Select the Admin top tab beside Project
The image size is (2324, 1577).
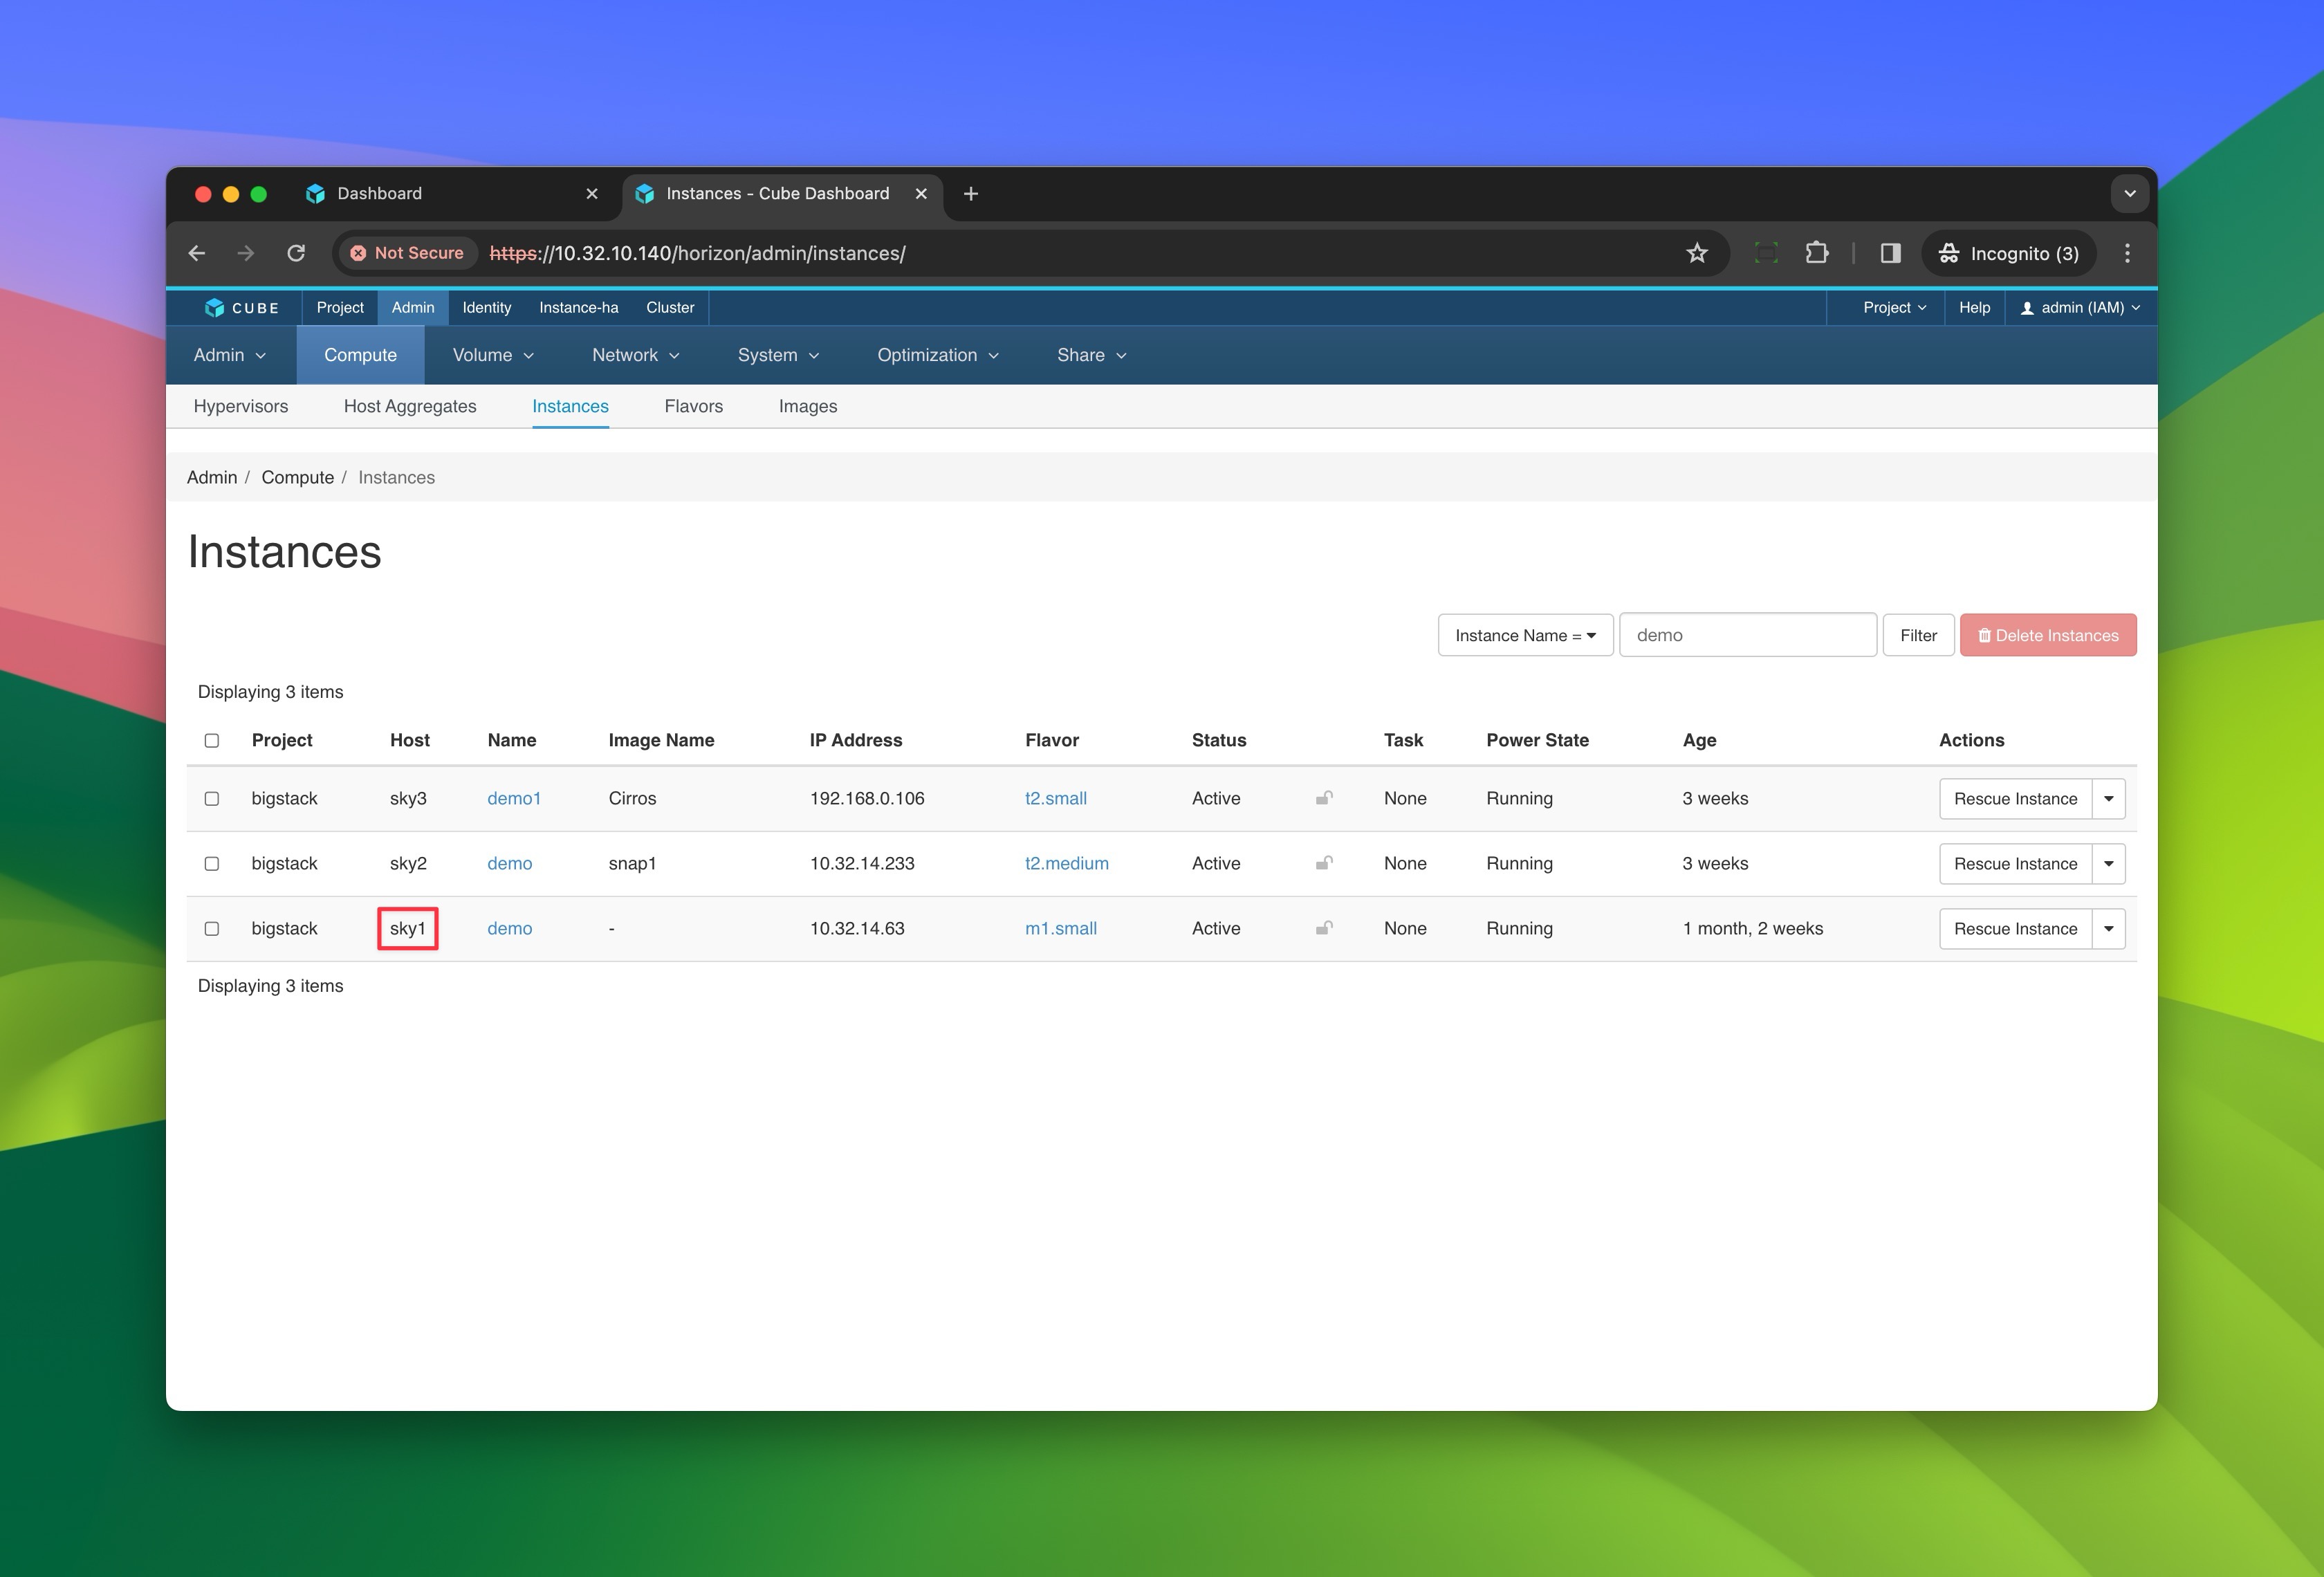pyautogui.click(x=413, y=308)
